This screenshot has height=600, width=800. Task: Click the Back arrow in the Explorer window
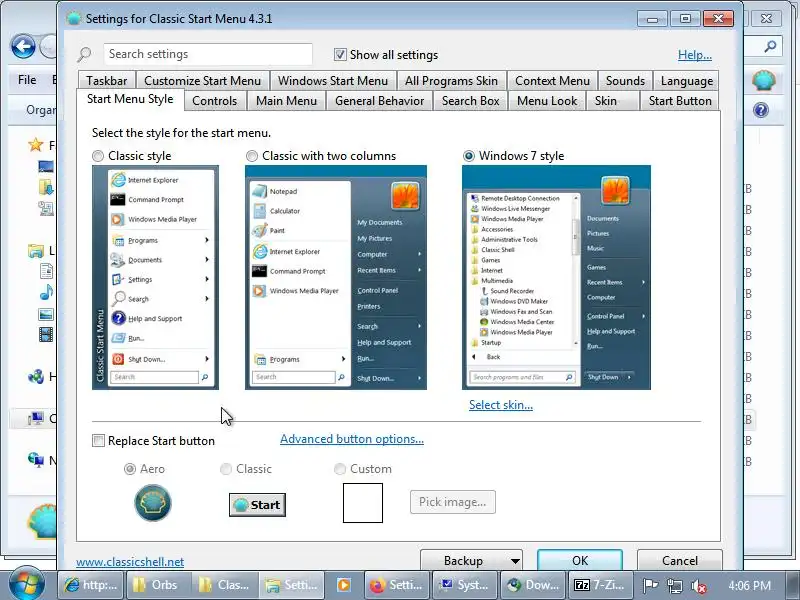point(23,47)
